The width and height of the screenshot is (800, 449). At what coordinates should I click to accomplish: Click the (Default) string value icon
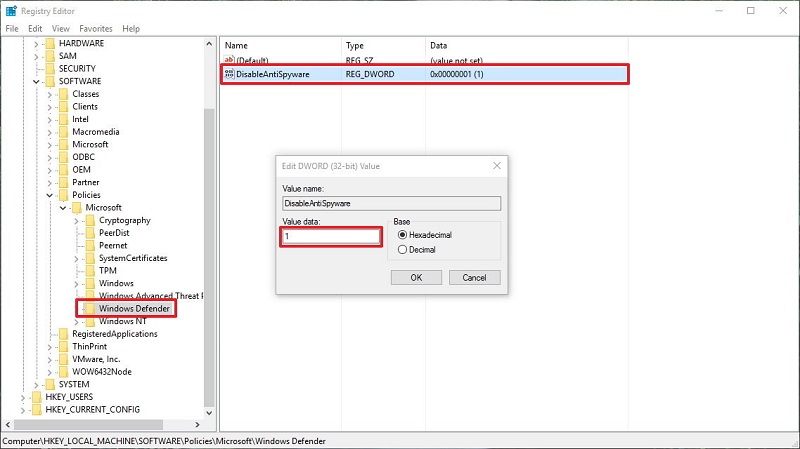[229, 60]
